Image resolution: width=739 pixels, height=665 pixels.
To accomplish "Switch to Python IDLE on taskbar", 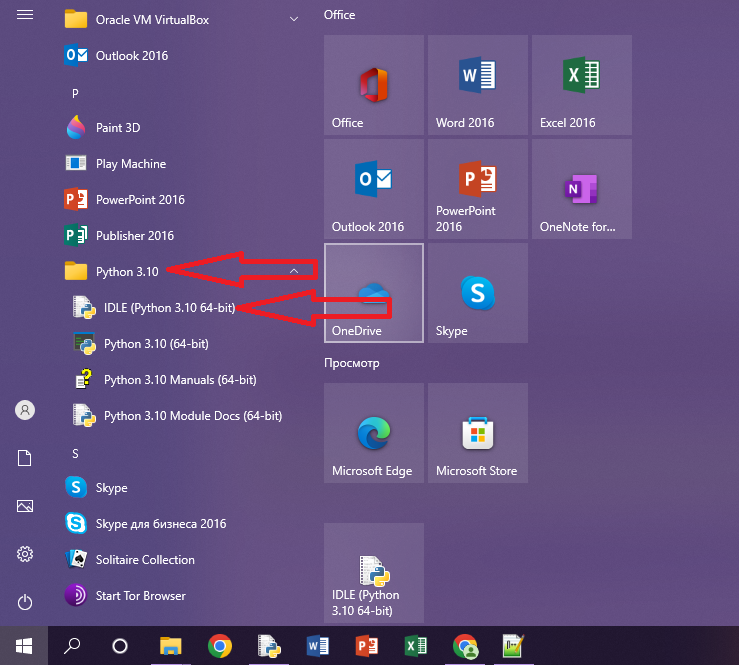I will (x=269, y=646).
